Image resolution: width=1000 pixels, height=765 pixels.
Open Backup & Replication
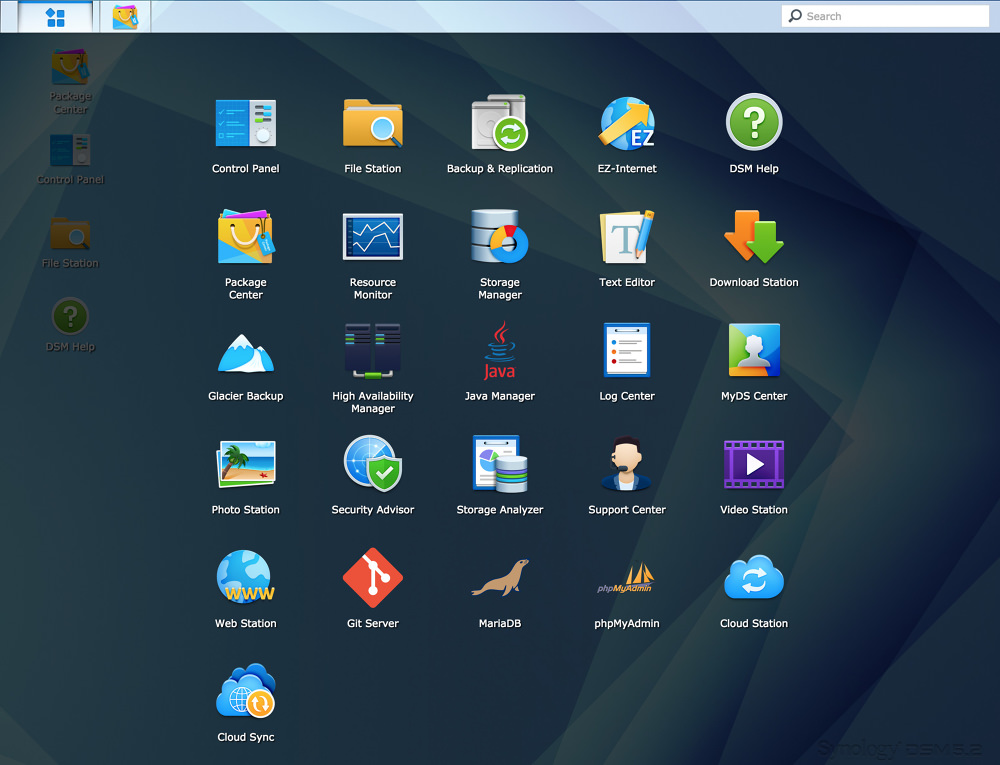tap(499, 124)
